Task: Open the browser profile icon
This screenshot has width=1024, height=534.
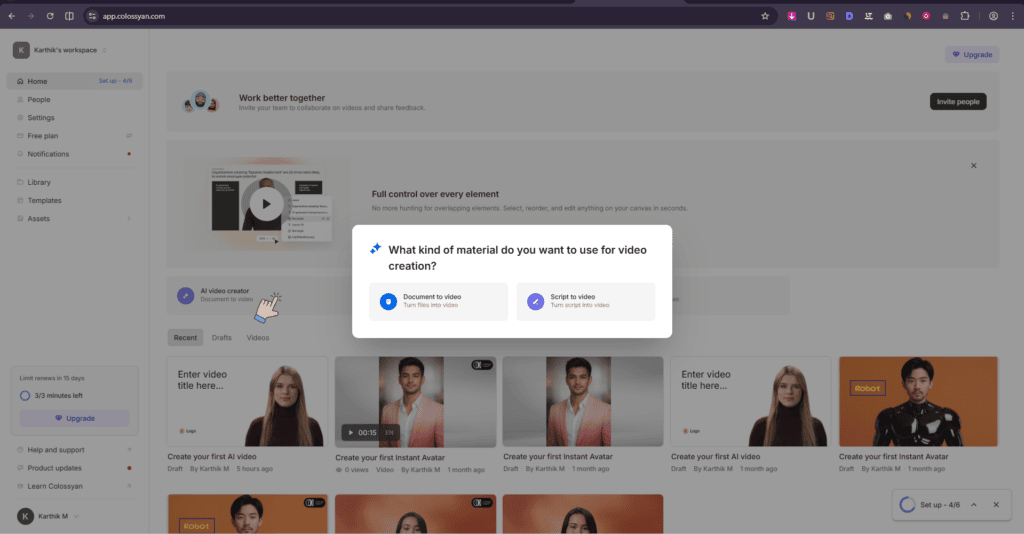Action: point(993,16)
